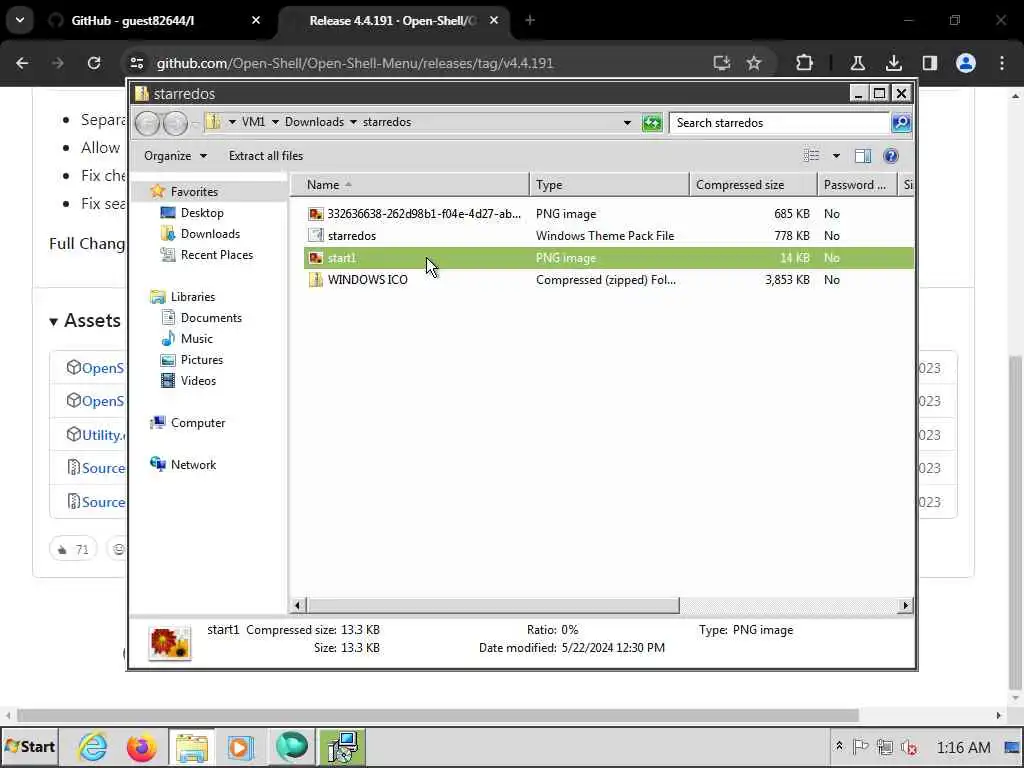
Task: Close the GitHub guest82644 tab
Action: pyautogui.click(x=256, y=20)
